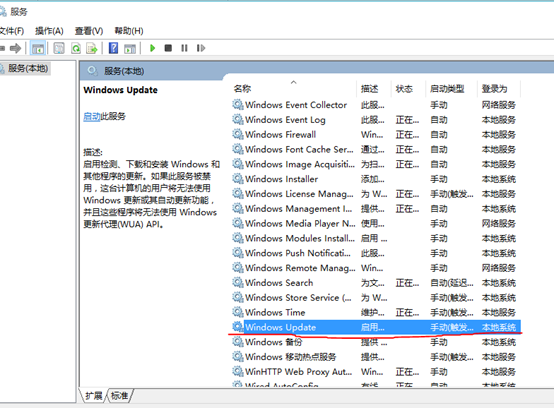Screen dimensions: 554x408
Task: Click gear icon of Windows Search
Action: [238, 283]
